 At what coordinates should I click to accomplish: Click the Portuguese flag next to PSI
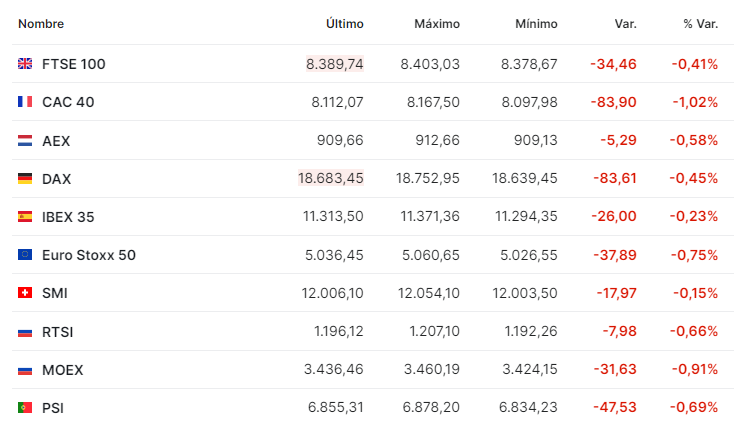tap(25, 407)
